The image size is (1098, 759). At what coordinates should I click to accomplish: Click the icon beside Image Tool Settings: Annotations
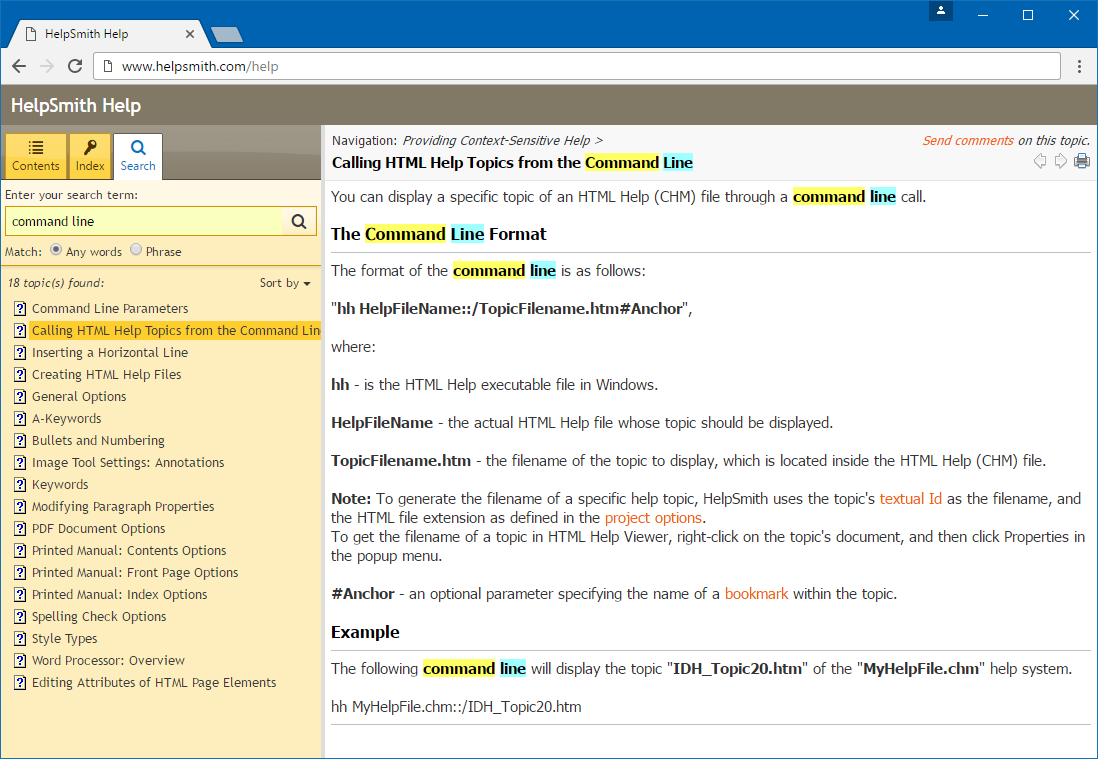click(20, 463)
